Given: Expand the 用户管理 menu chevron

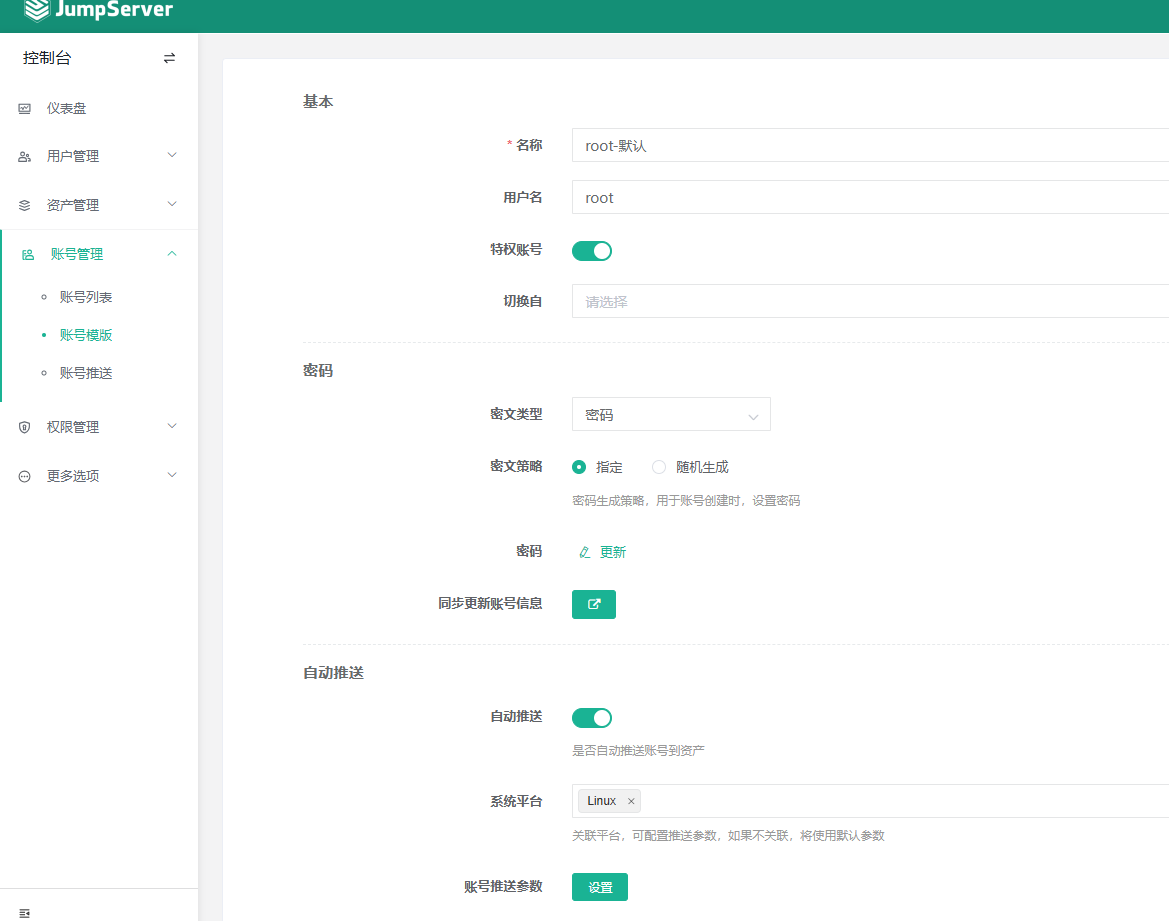Looking at the screenshot, I should pyautogui.click(x=172, y=155).
